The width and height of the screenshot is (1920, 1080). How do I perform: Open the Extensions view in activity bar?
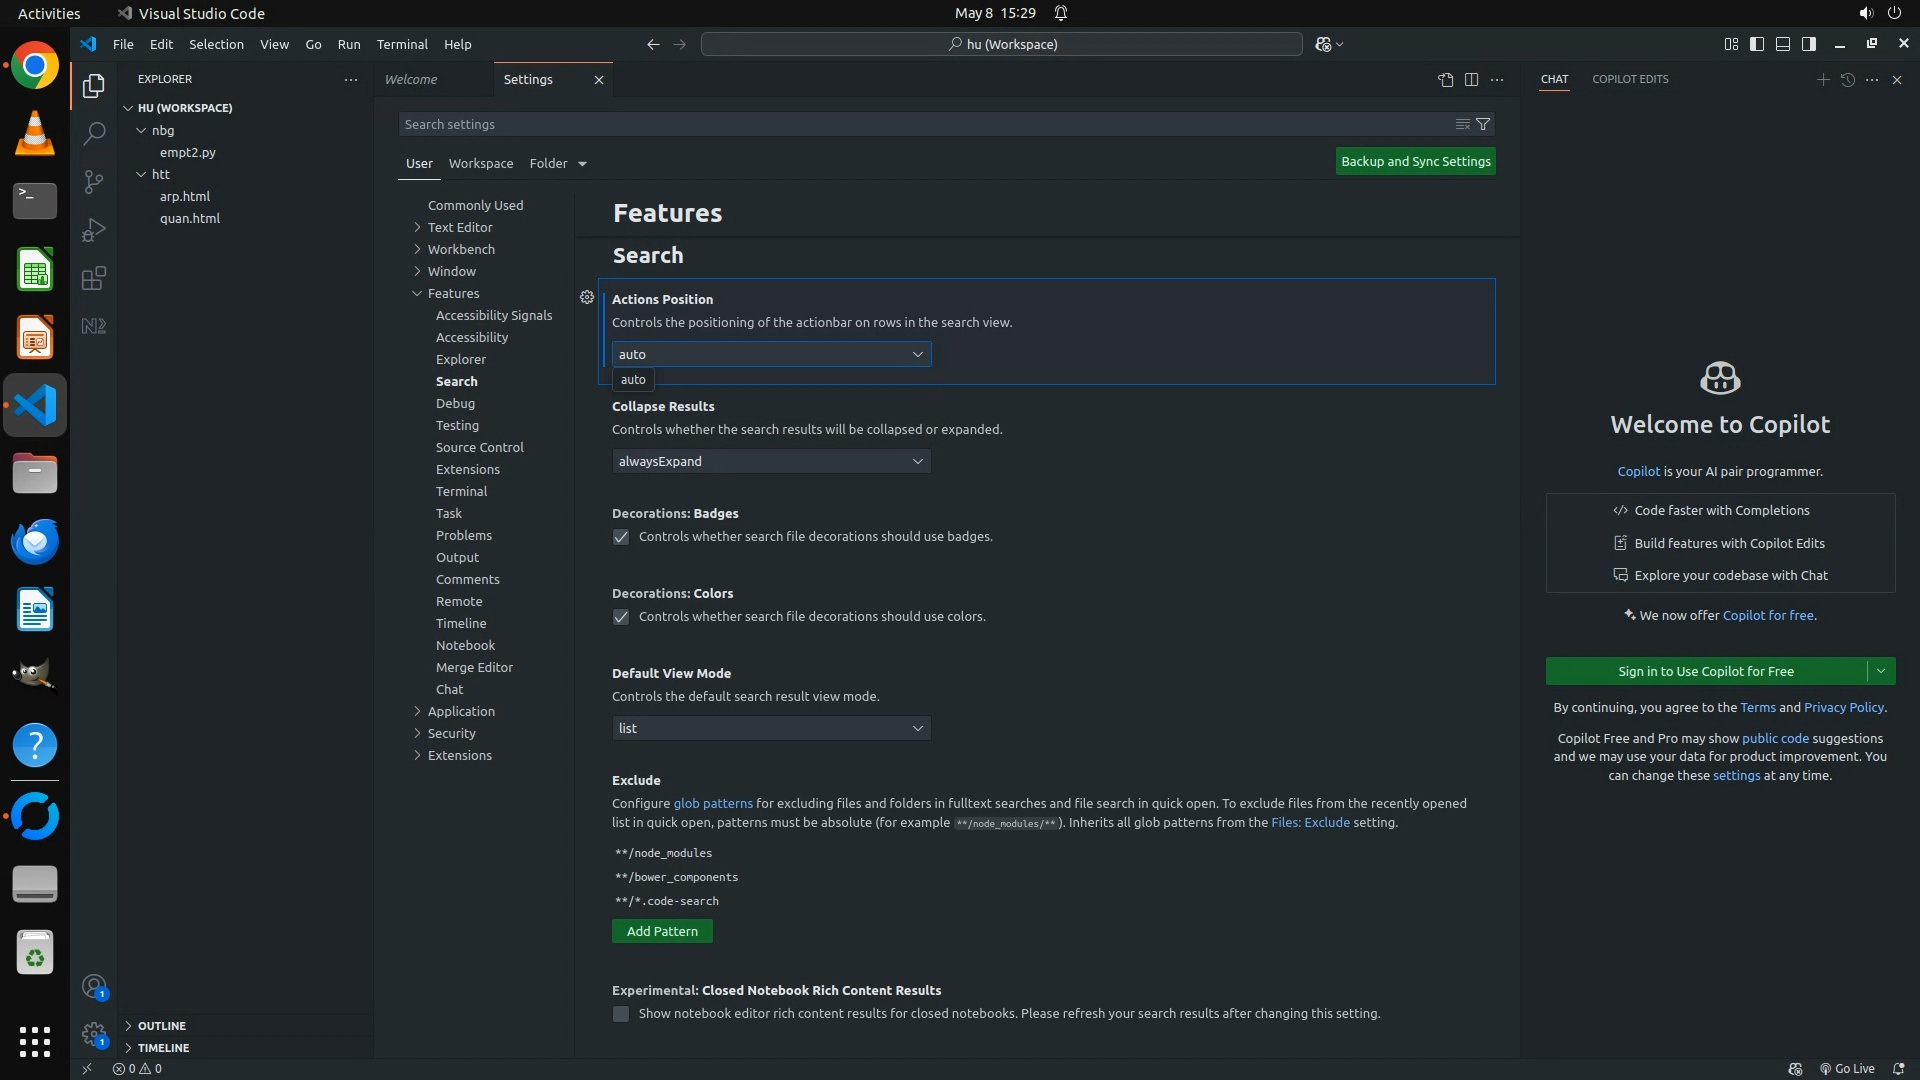94,278
